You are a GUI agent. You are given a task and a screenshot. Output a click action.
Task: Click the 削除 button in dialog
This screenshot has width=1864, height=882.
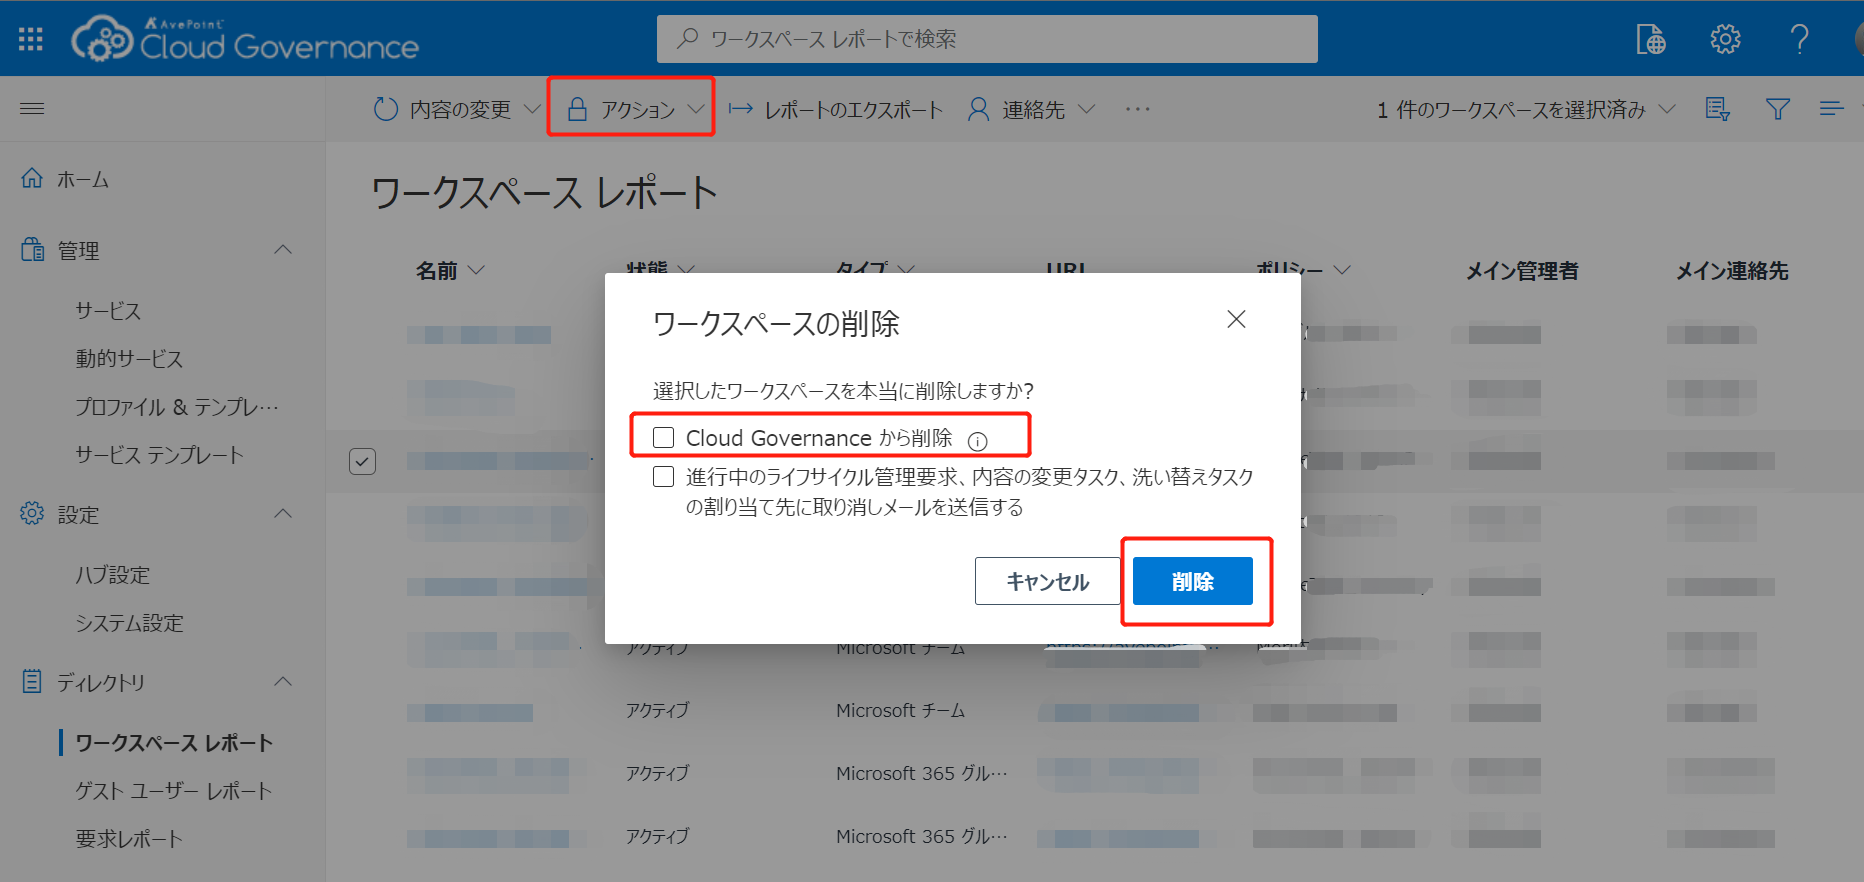(x=1193, y=581)
